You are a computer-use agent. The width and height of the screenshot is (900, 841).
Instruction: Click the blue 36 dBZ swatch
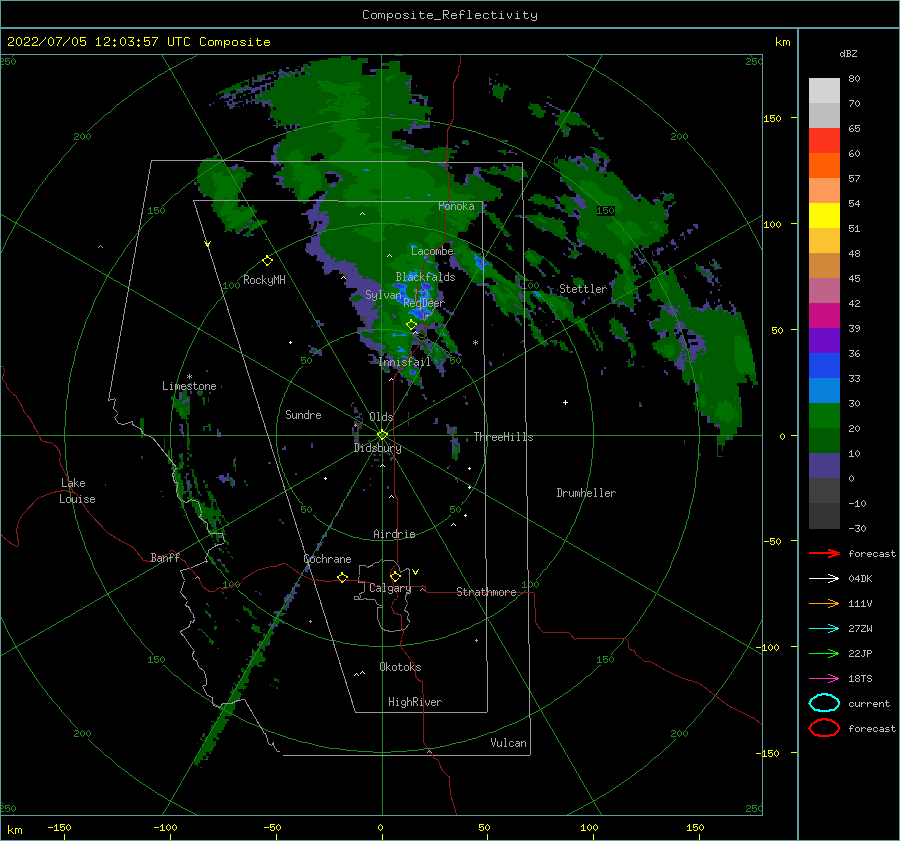coord(824,365)
